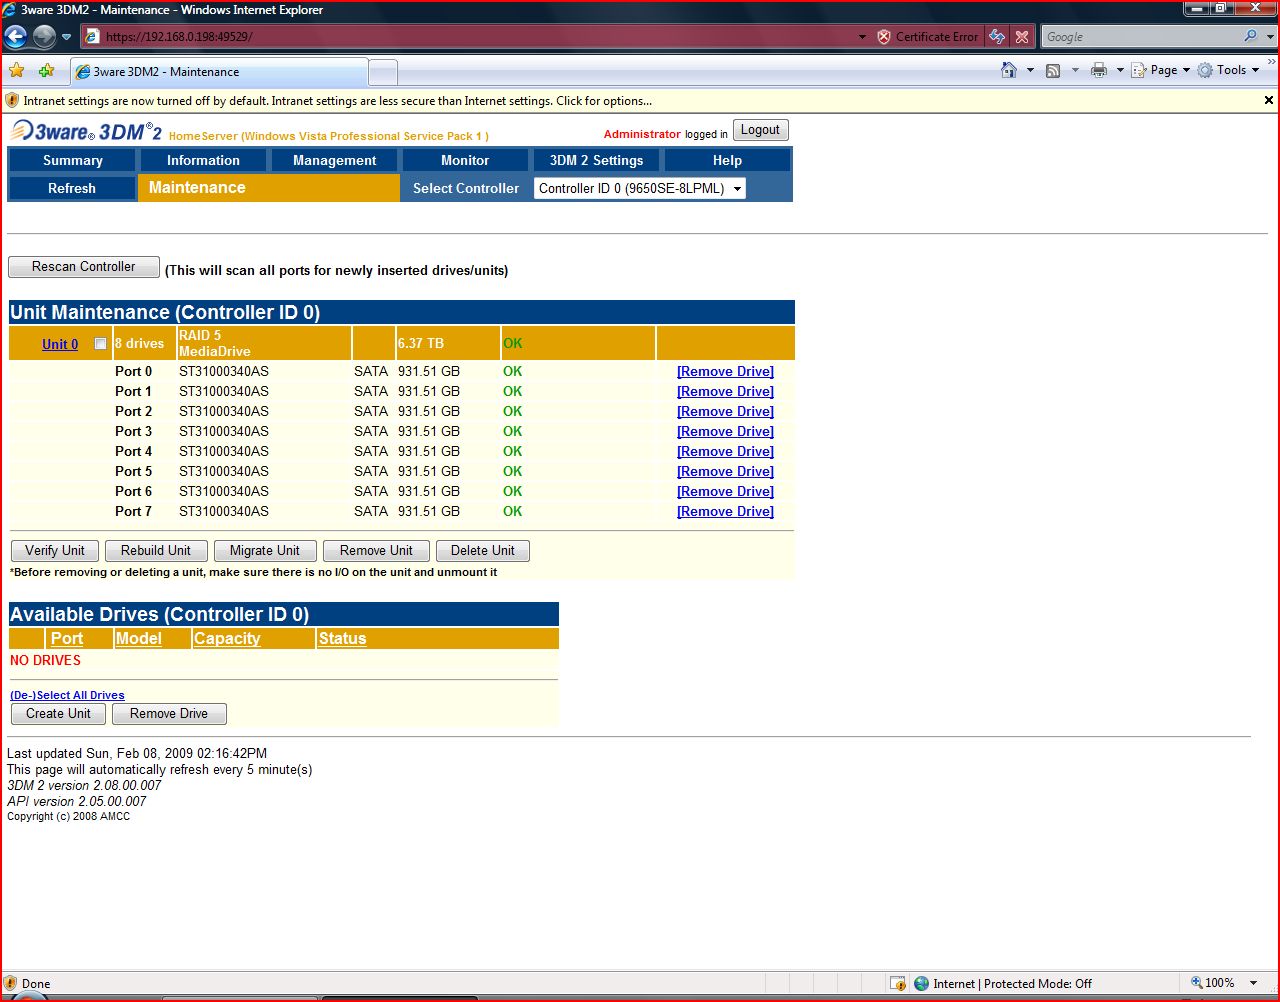Click the address bar Refresh icon
This screenshot has height=1002, width=1280.
997,37
